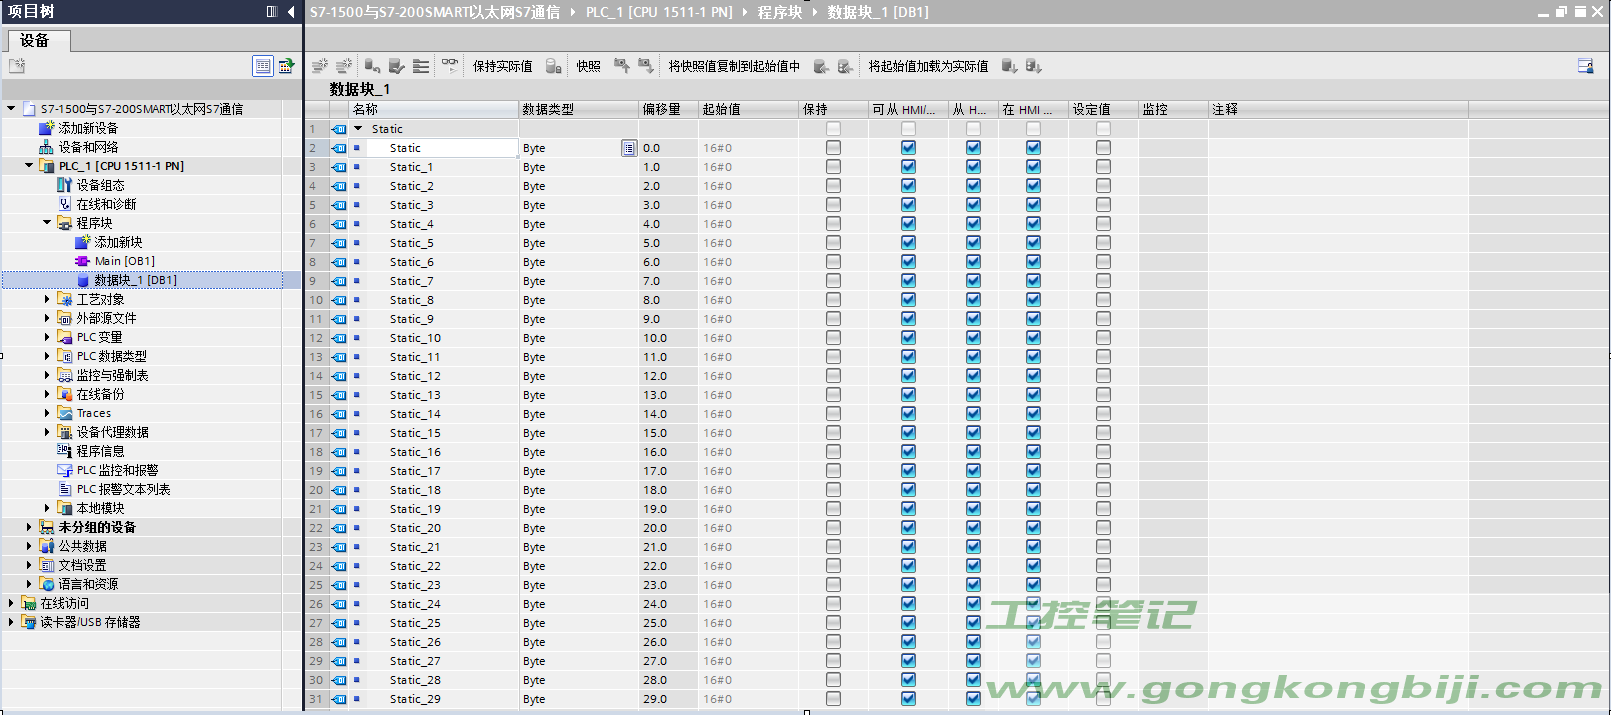The height and width of the screenshot is (715, 1611).
Task: Click the 起始值 column header
Action: pyautogui.click(x=748, y=109)
